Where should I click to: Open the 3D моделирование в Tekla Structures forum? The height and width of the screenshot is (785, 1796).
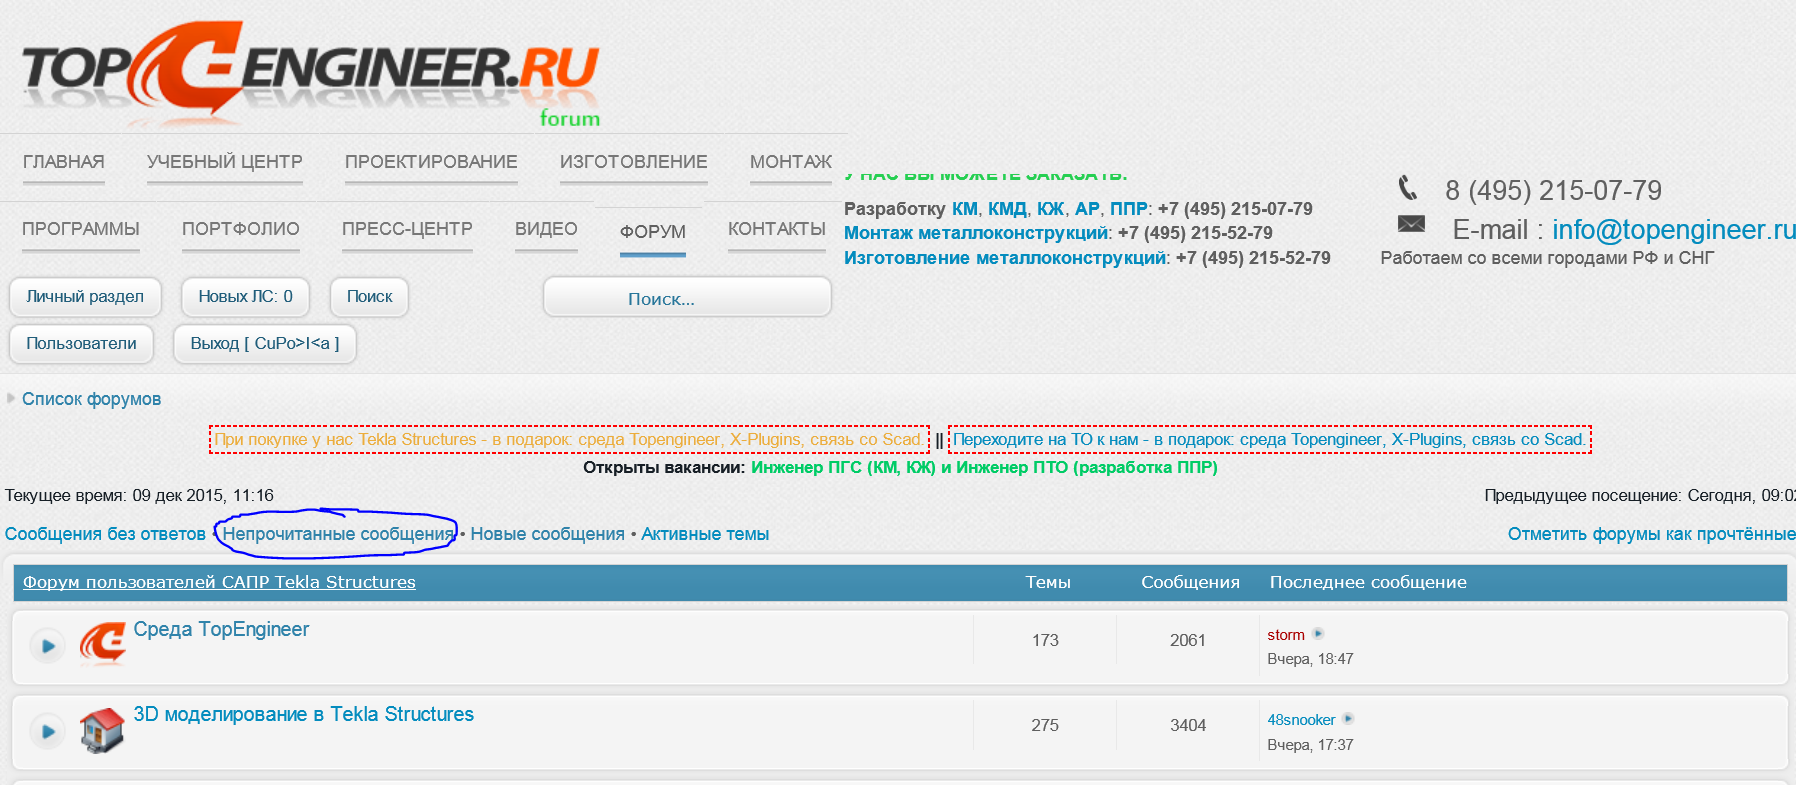pos(303,714)
